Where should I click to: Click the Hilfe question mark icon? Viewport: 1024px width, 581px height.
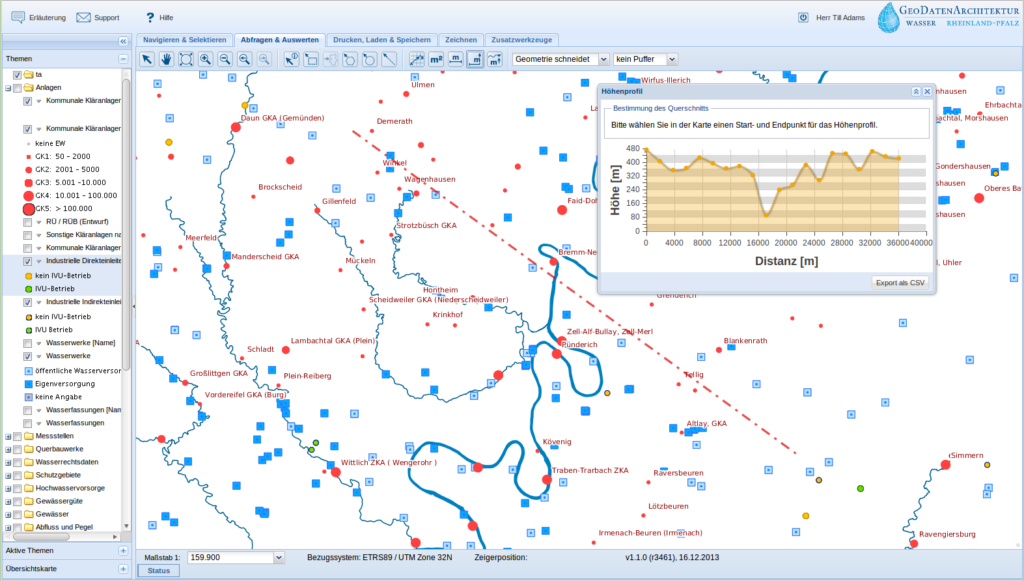(150, 18)
